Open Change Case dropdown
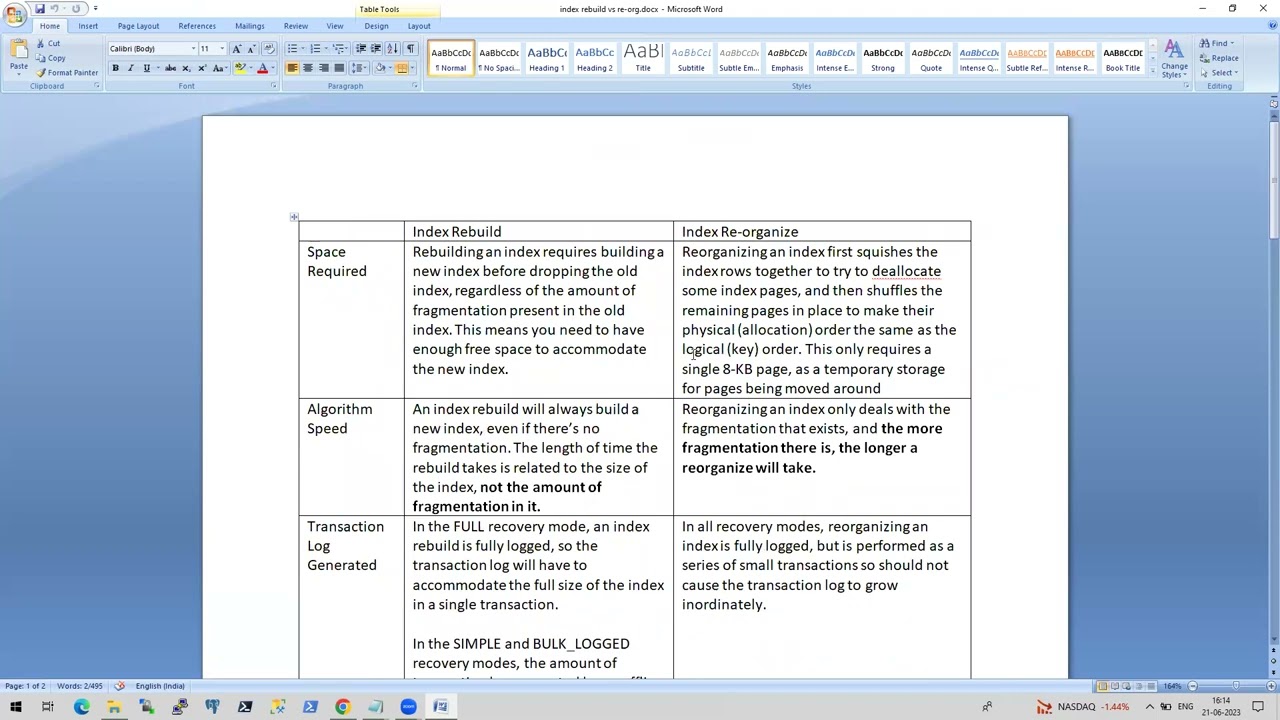 click(x=218, y=68)
